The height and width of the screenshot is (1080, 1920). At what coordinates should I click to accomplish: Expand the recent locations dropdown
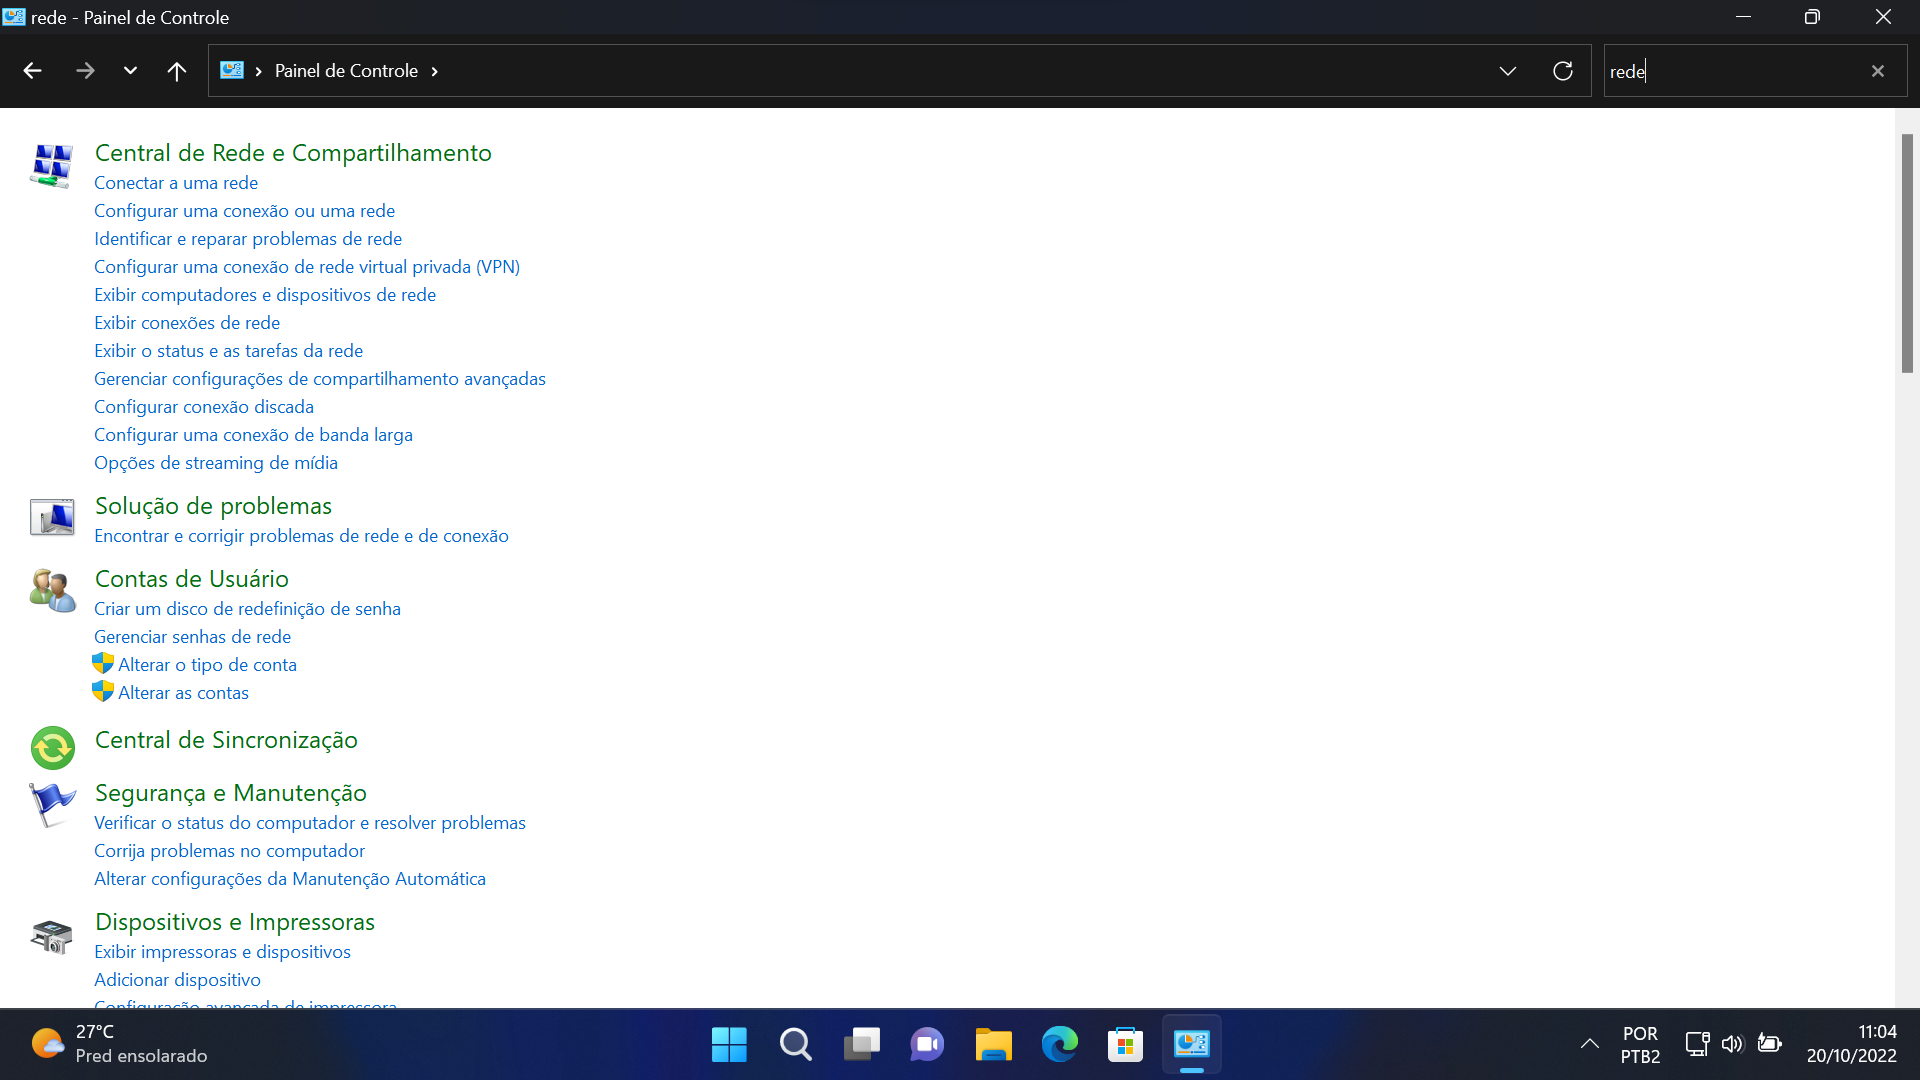click(x=130, y=71)
